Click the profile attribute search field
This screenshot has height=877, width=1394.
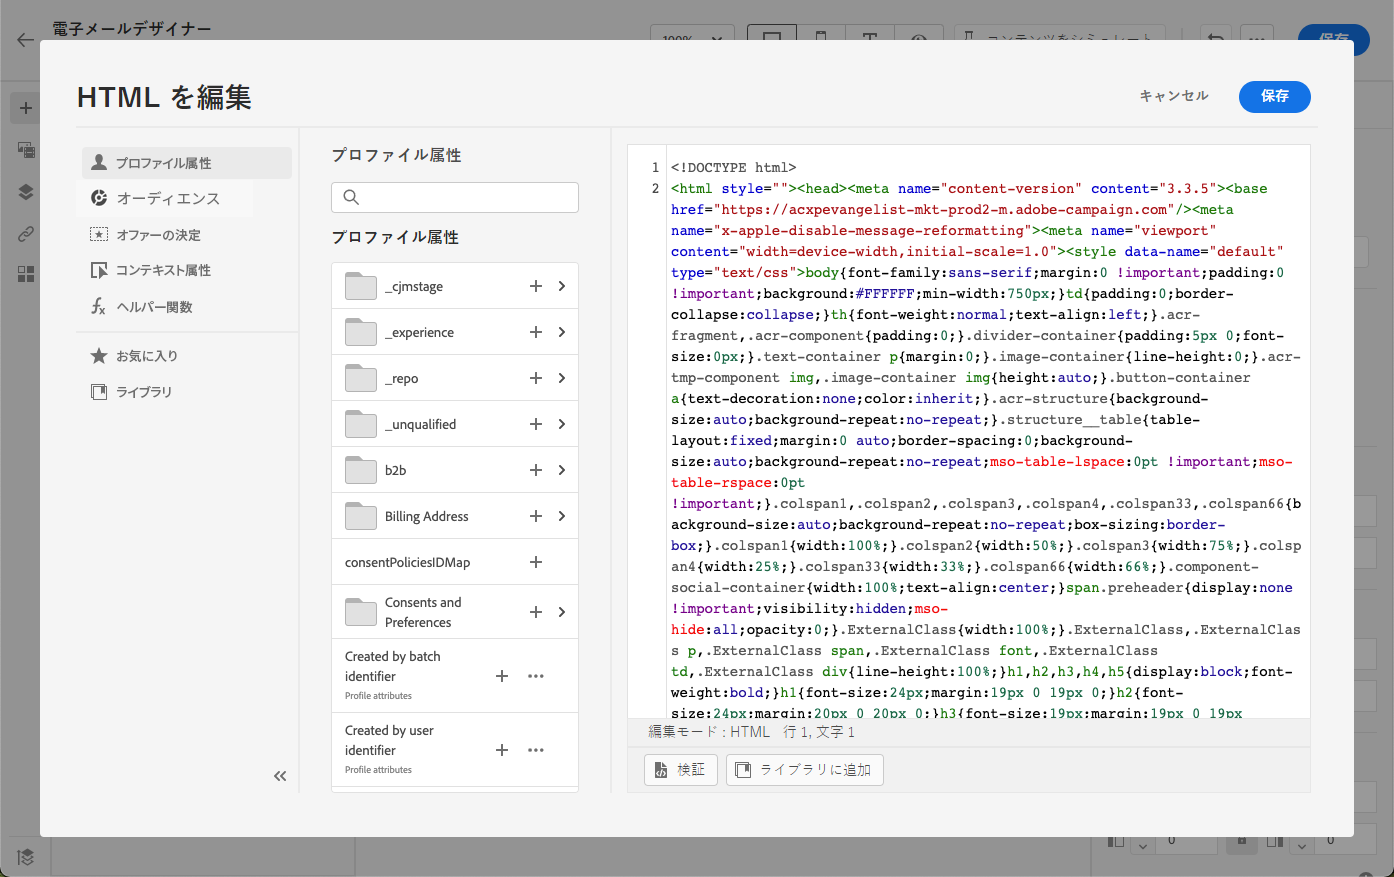point(455,197)
